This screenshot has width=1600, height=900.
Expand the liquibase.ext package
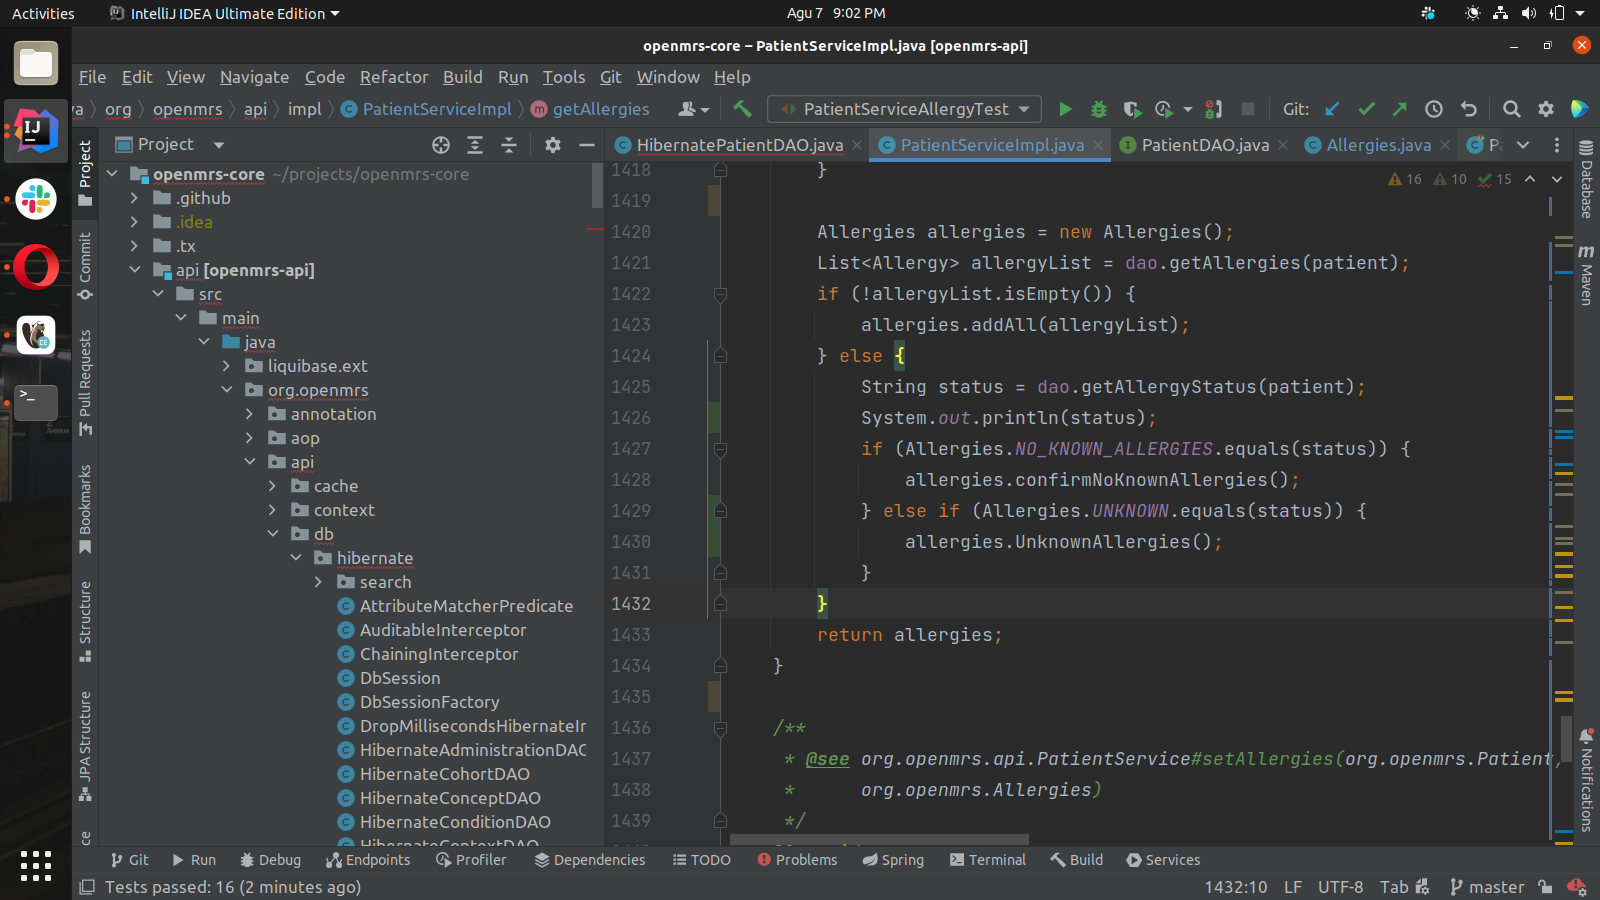click(227, 366)
